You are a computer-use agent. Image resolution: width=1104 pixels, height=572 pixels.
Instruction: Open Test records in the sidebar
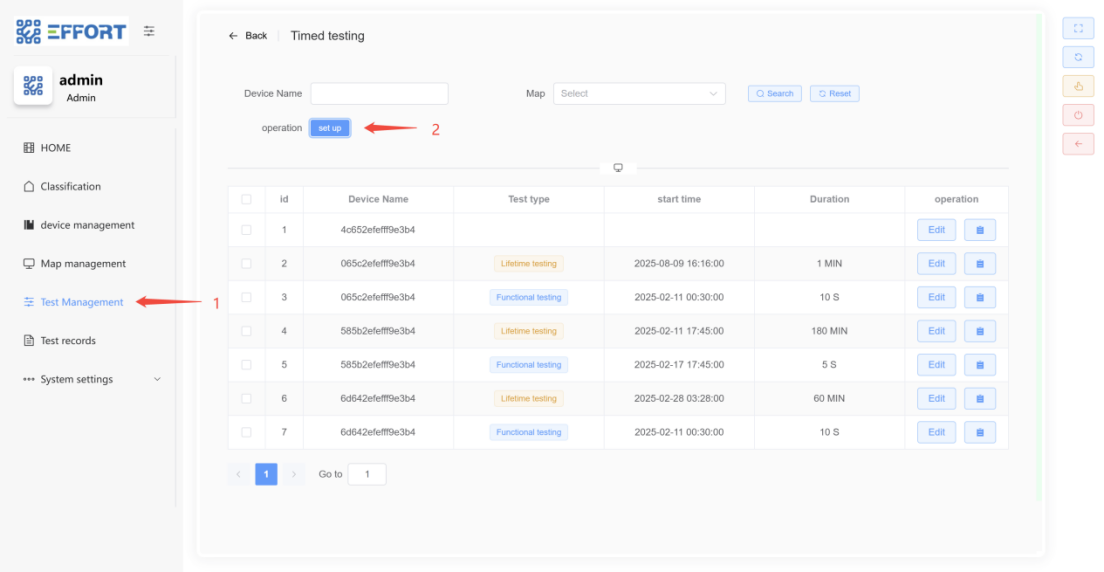pyautogui.click(x=68, y=341)
